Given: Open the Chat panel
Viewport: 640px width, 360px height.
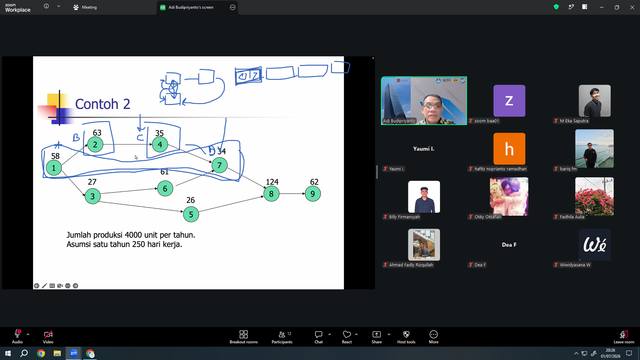Looking at the screenshot, I should [318, 337].
